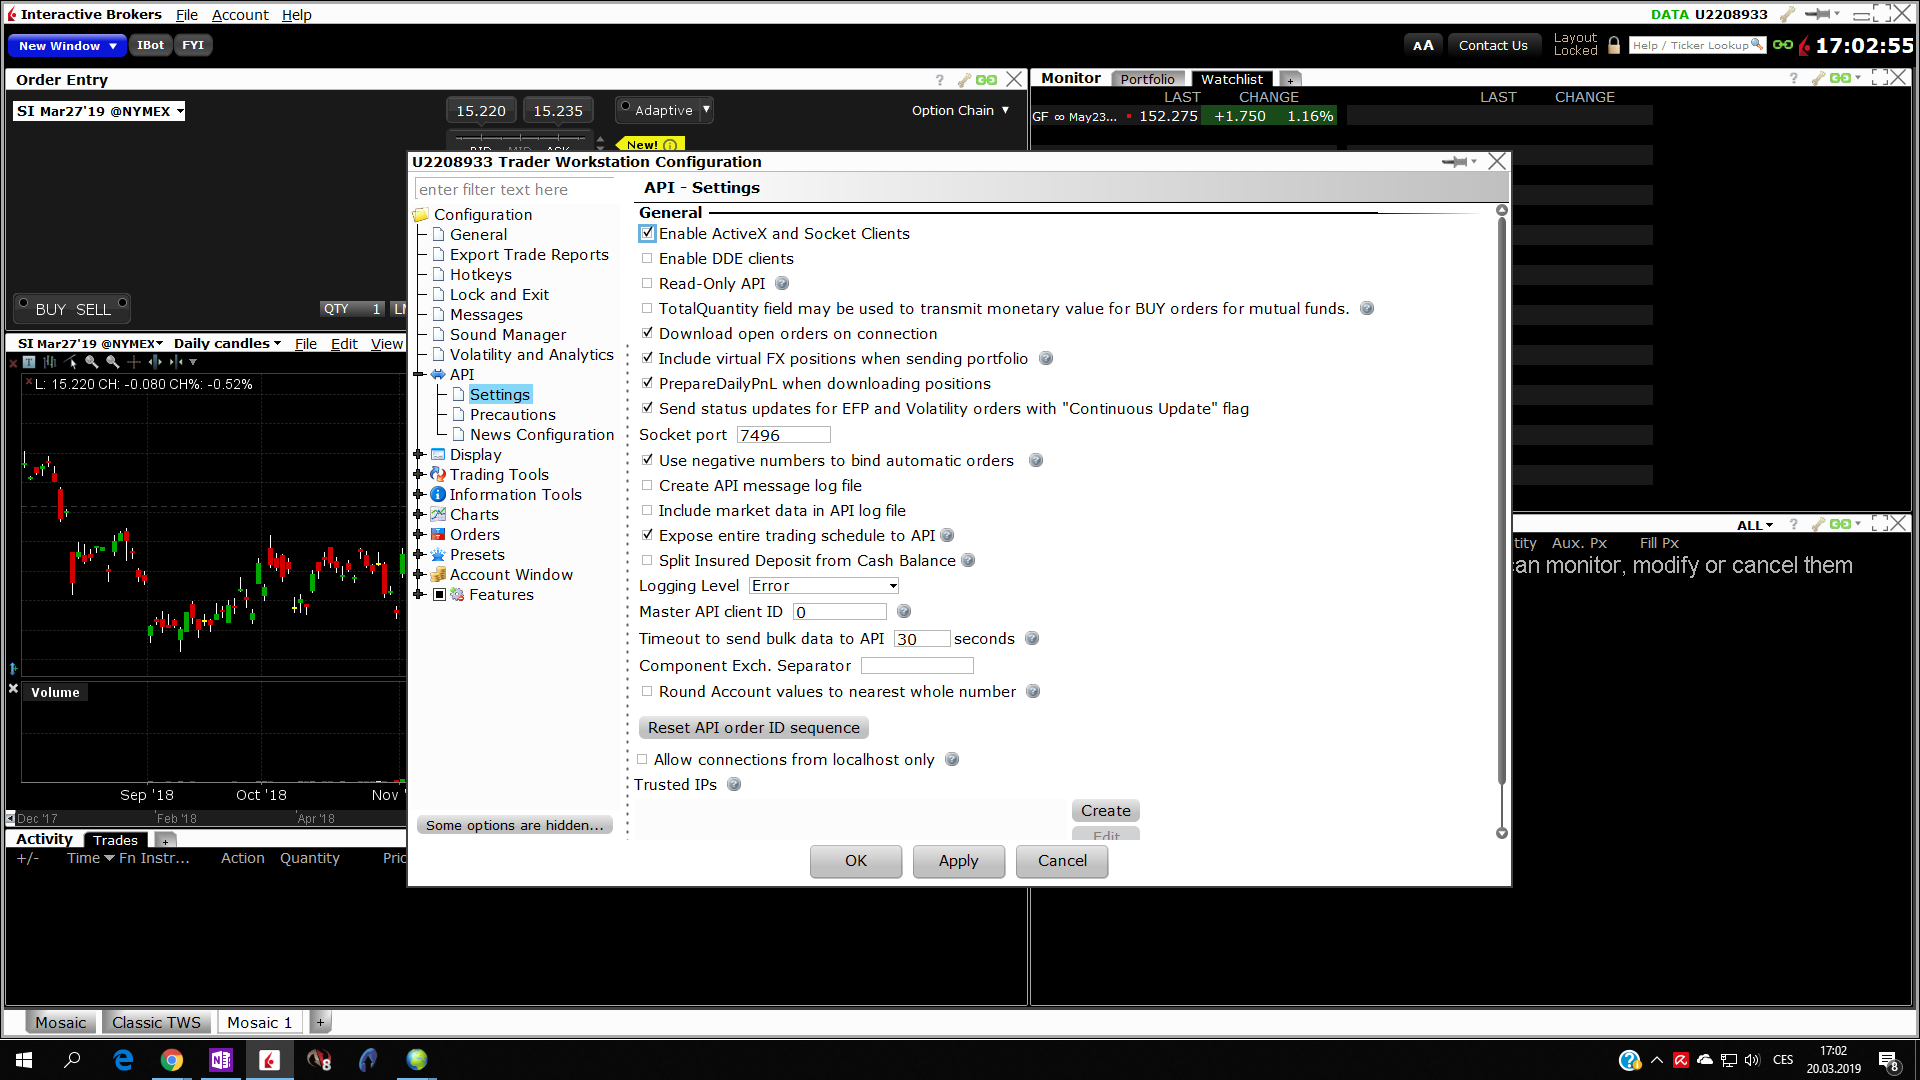Click the info icon next to Trusted IPs
This screenshot has width=1920, height=1080.
click(734, 785)
